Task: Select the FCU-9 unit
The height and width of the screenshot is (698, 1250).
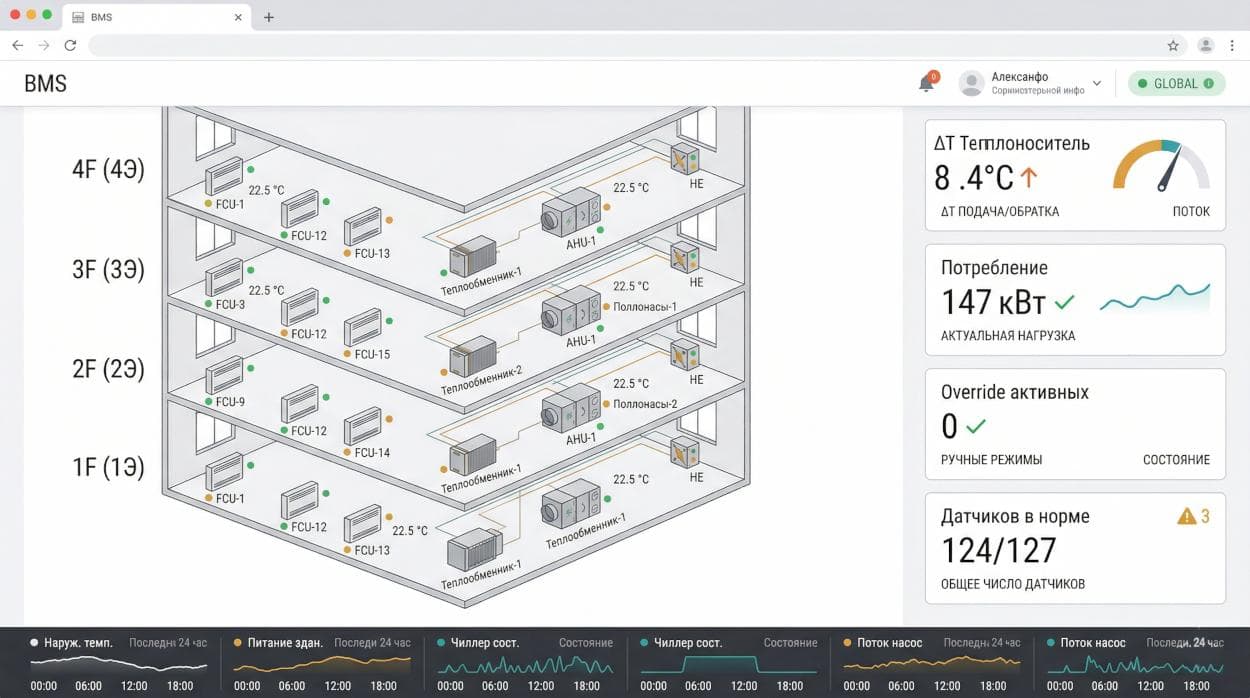Action: click(224, 376)
